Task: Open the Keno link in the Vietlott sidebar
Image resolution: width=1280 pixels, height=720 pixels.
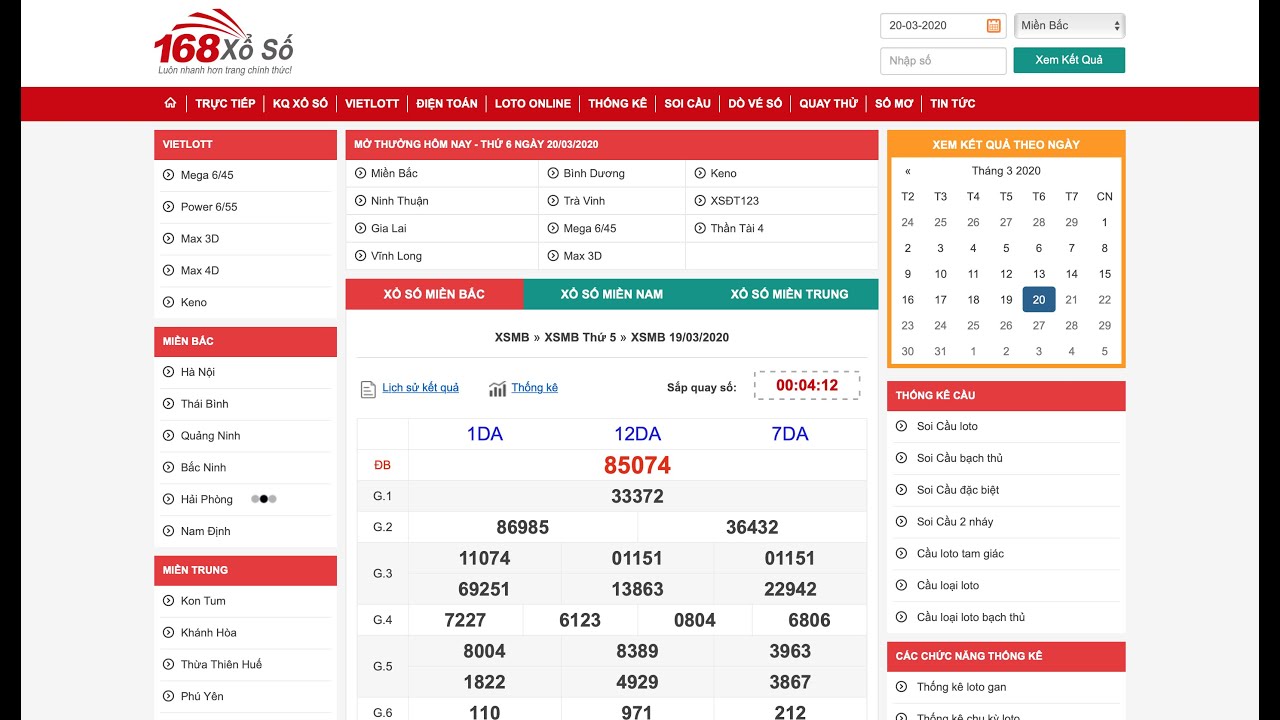Action: click(194, 302)
